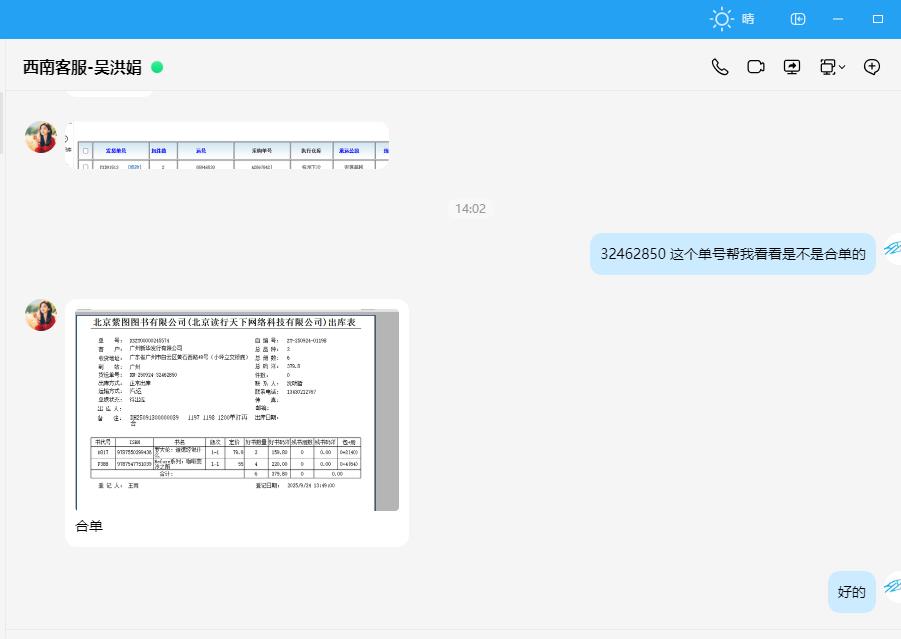The image size is (901, 639).
Task: Click the add-to-chat plus bubble icon
Action: (872, 67)
